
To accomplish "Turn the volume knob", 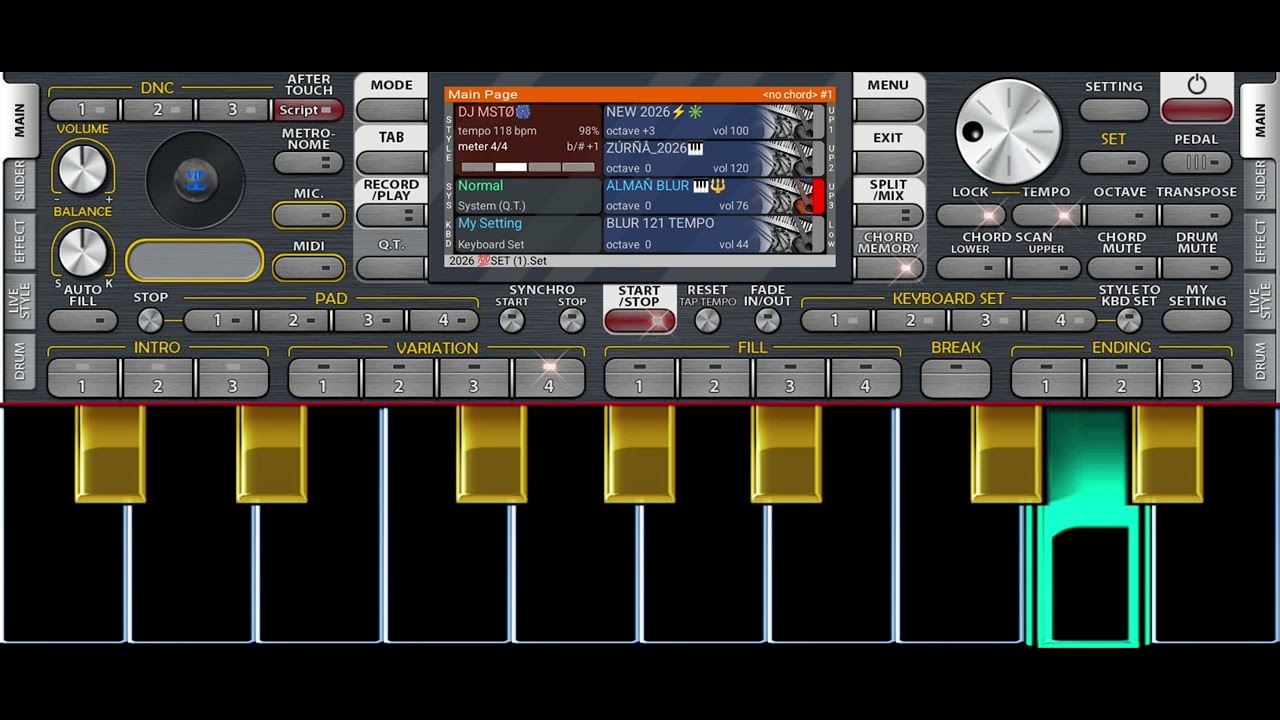I will click(83, 167).
